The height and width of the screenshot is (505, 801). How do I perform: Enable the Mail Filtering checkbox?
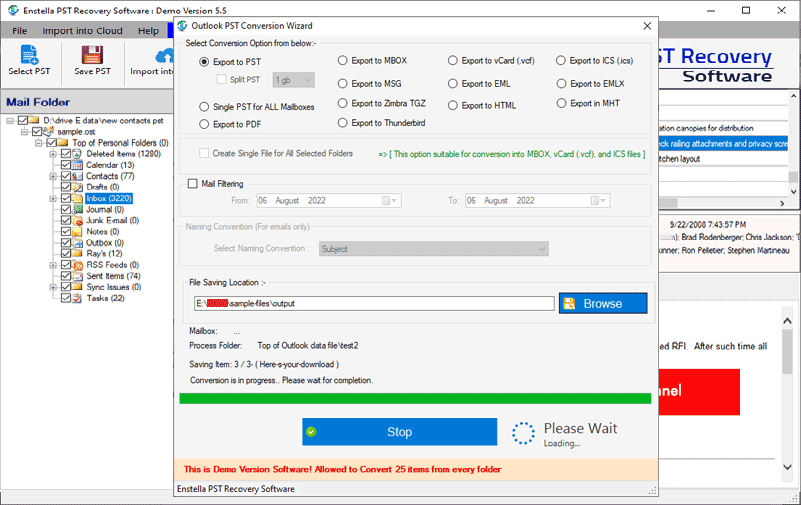[193, 183]
